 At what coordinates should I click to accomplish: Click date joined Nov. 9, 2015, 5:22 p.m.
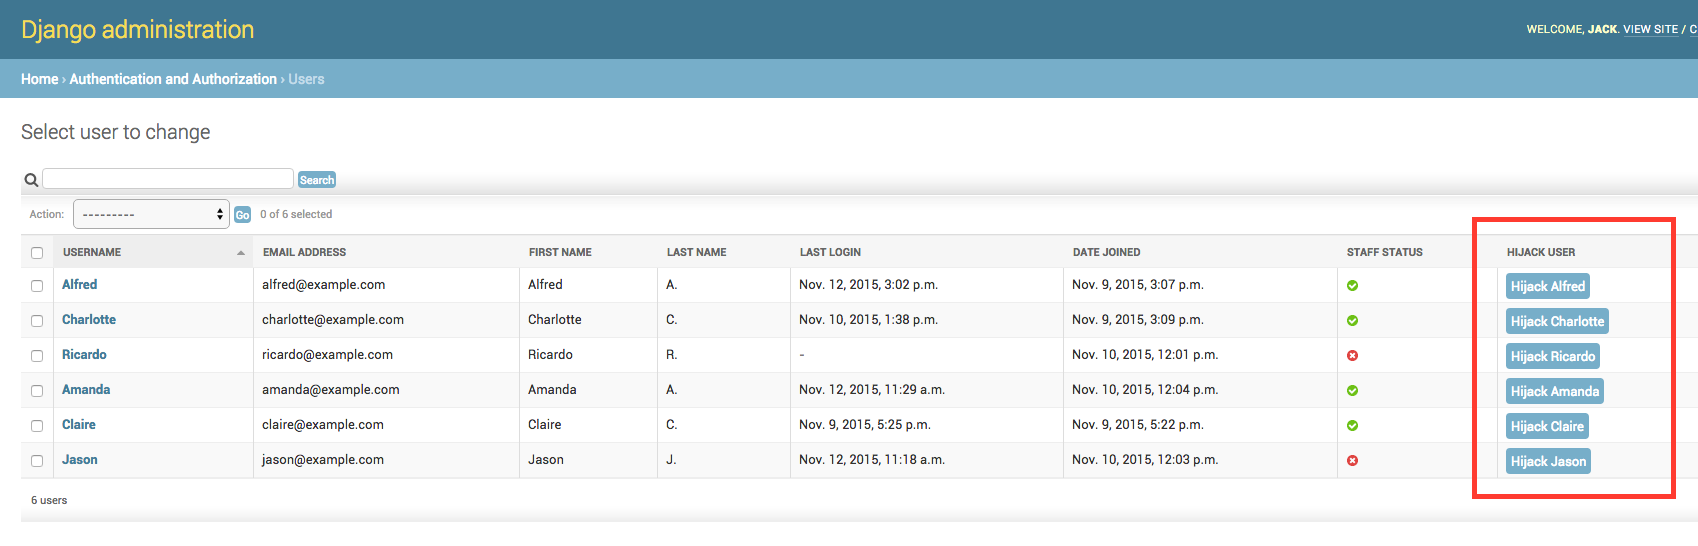(1138, 425)
